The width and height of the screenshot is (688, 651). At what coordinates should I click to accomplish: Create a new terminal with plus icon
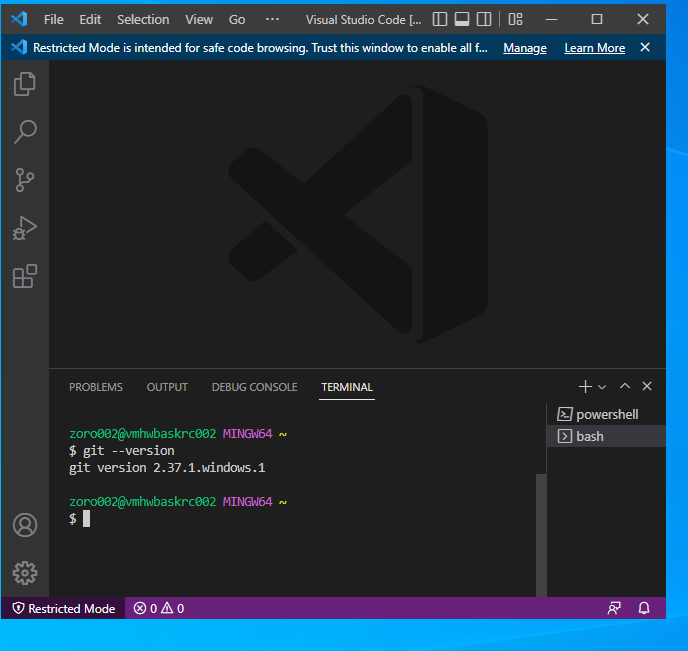[x=585, y=386]
